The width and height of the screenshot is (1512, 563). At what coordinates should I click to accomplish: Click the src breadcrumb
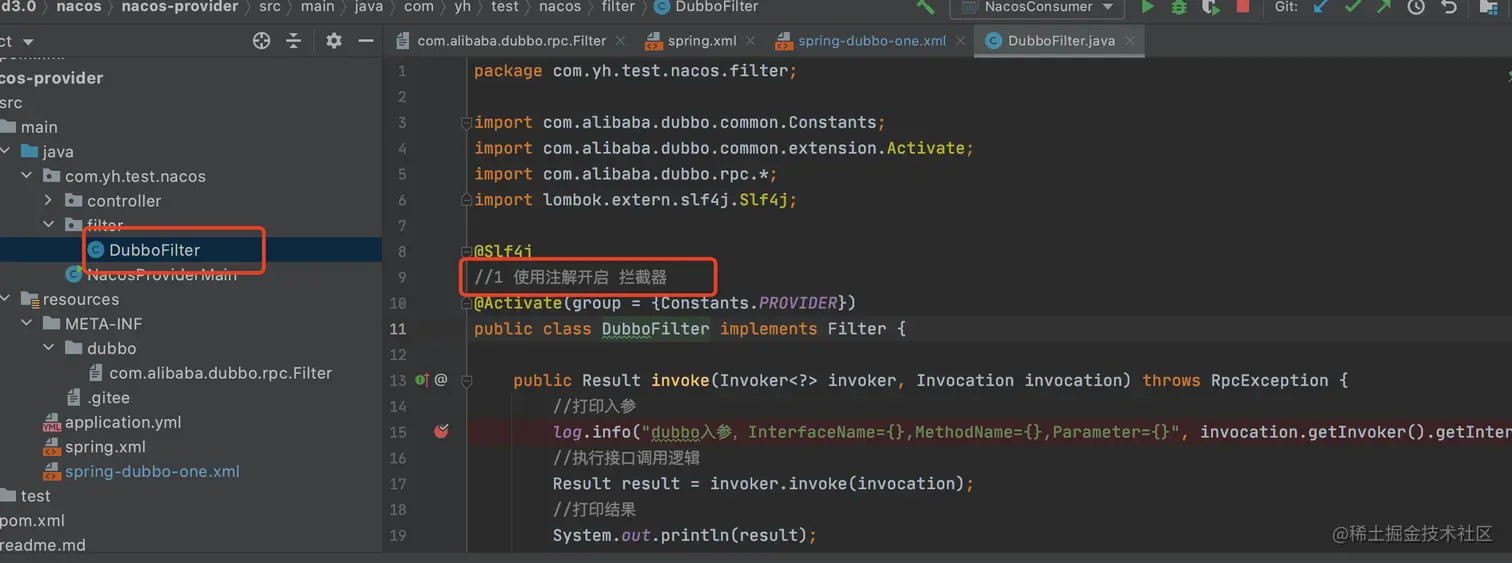pyautogui.click(x=269, y=6)
